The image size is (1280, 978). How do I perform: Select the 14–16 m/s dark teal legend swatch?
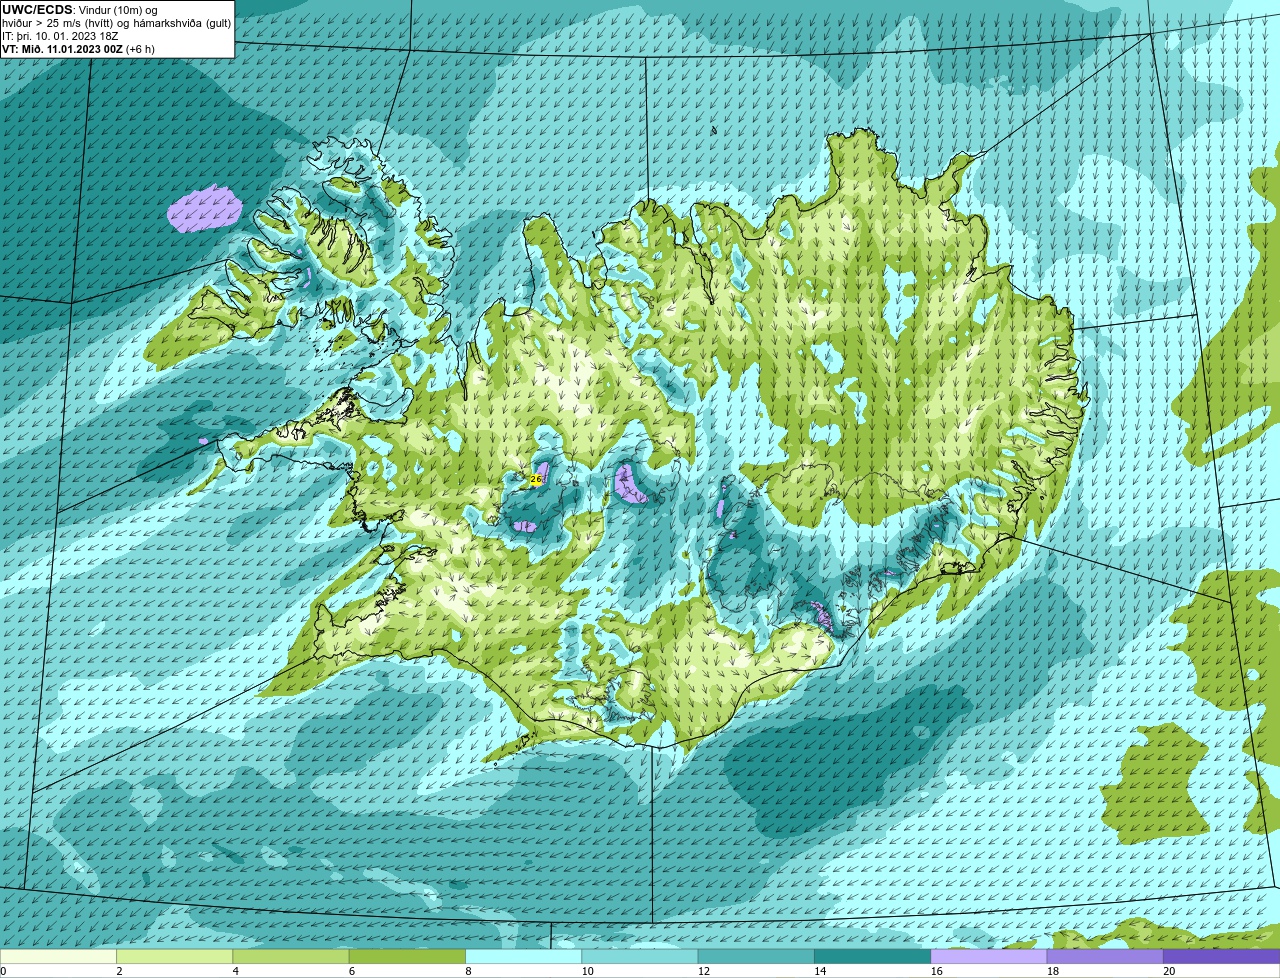coord(872,956)
